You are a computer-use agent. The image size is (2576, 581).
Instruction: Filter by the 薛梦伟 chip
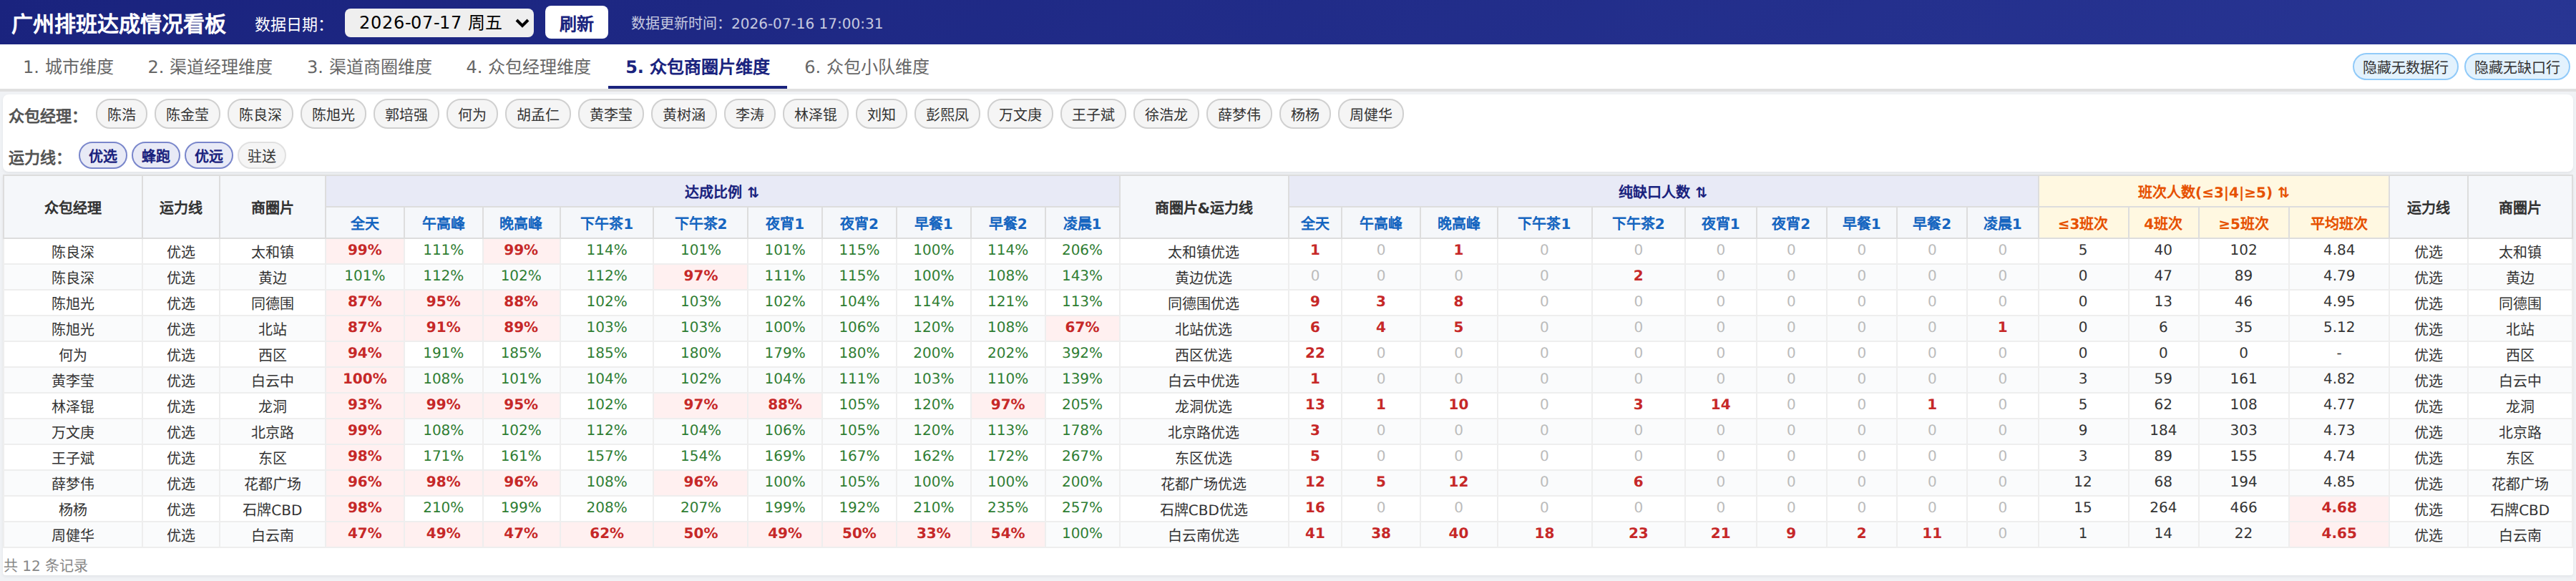(x=1239, y=114)
